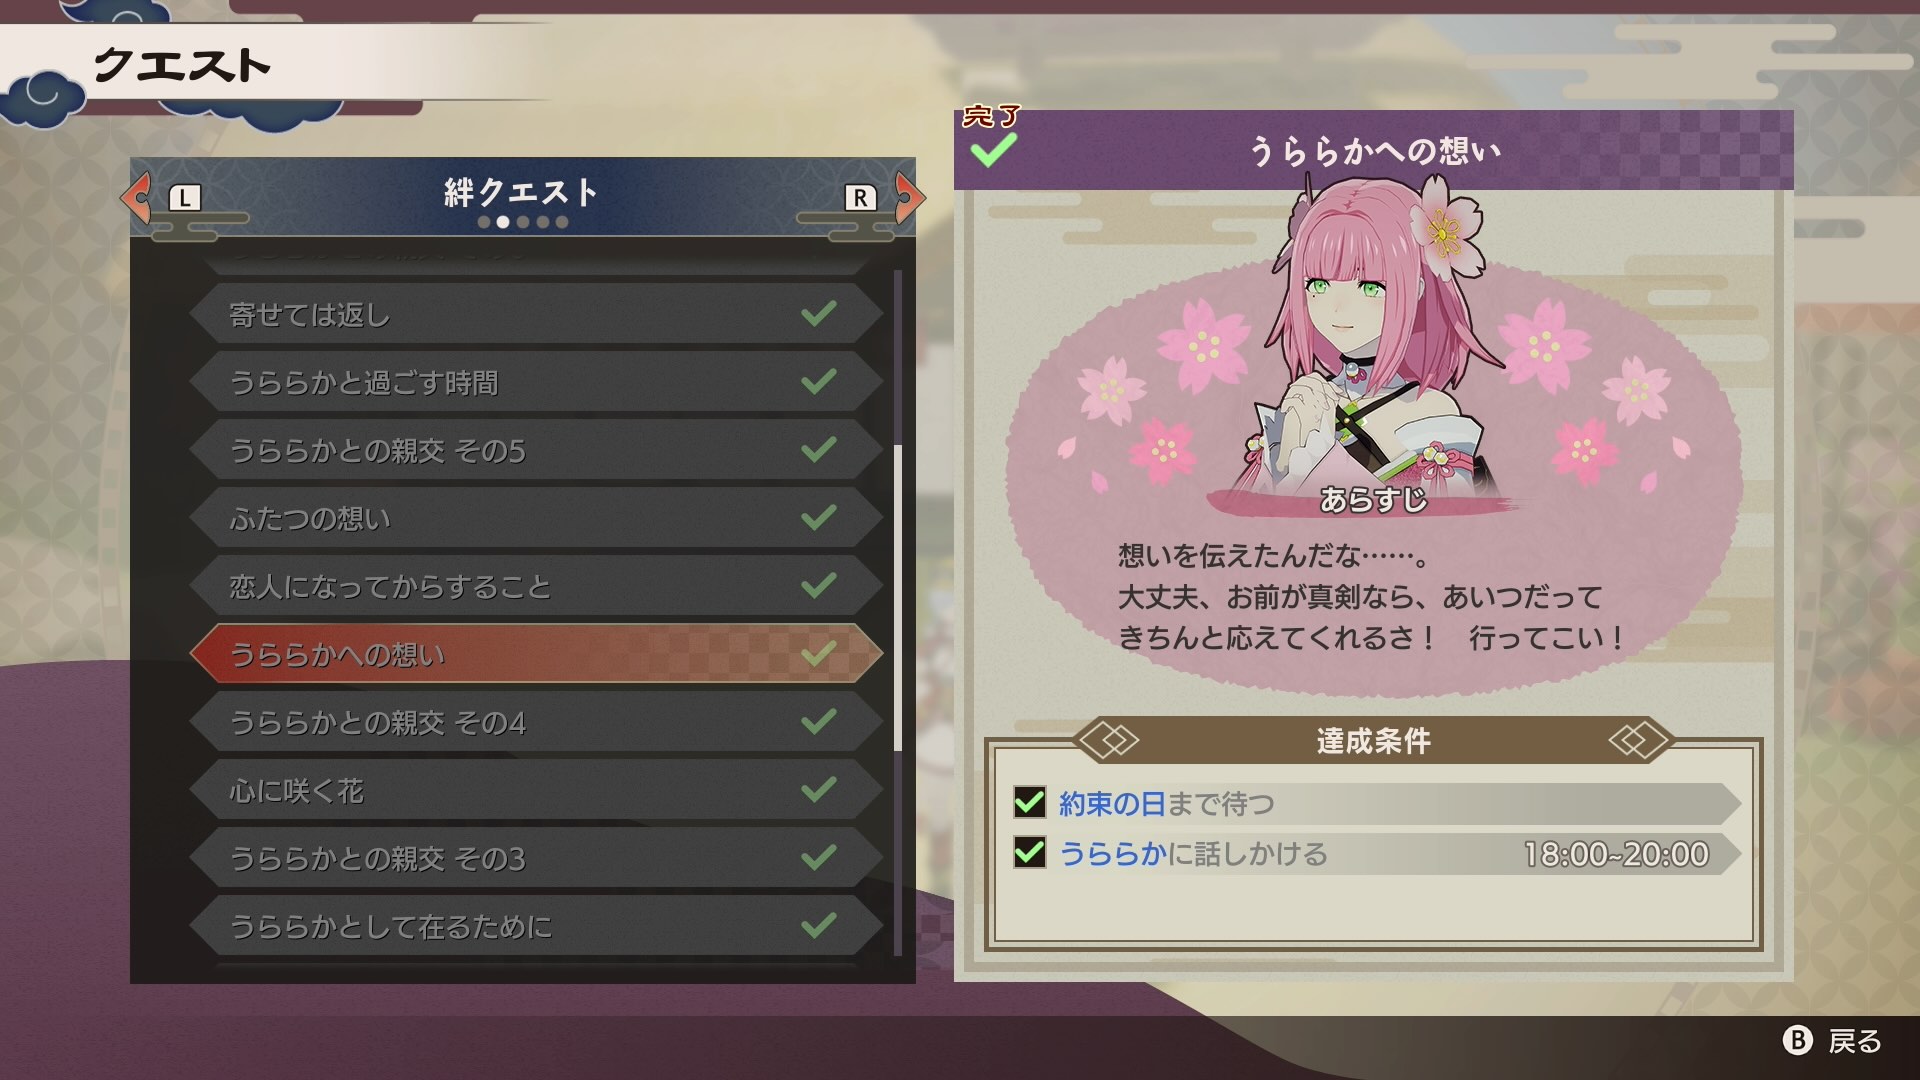This screenshot has width=1920, height=1080.
Task: Click the right red arrow beside R
Action: (x=908, y=197)
